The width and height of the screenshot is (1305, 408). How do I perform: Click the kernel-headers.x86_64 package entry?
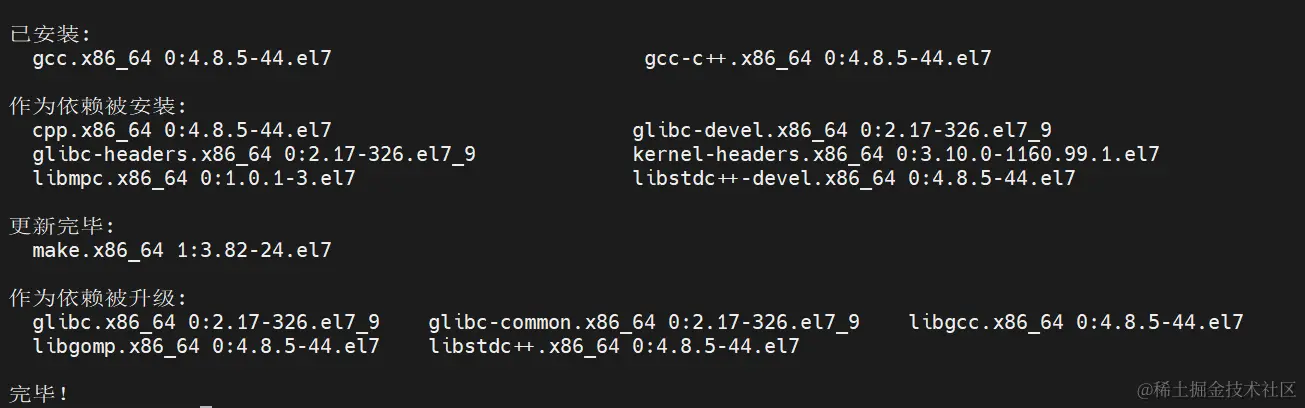coord(896,154)
